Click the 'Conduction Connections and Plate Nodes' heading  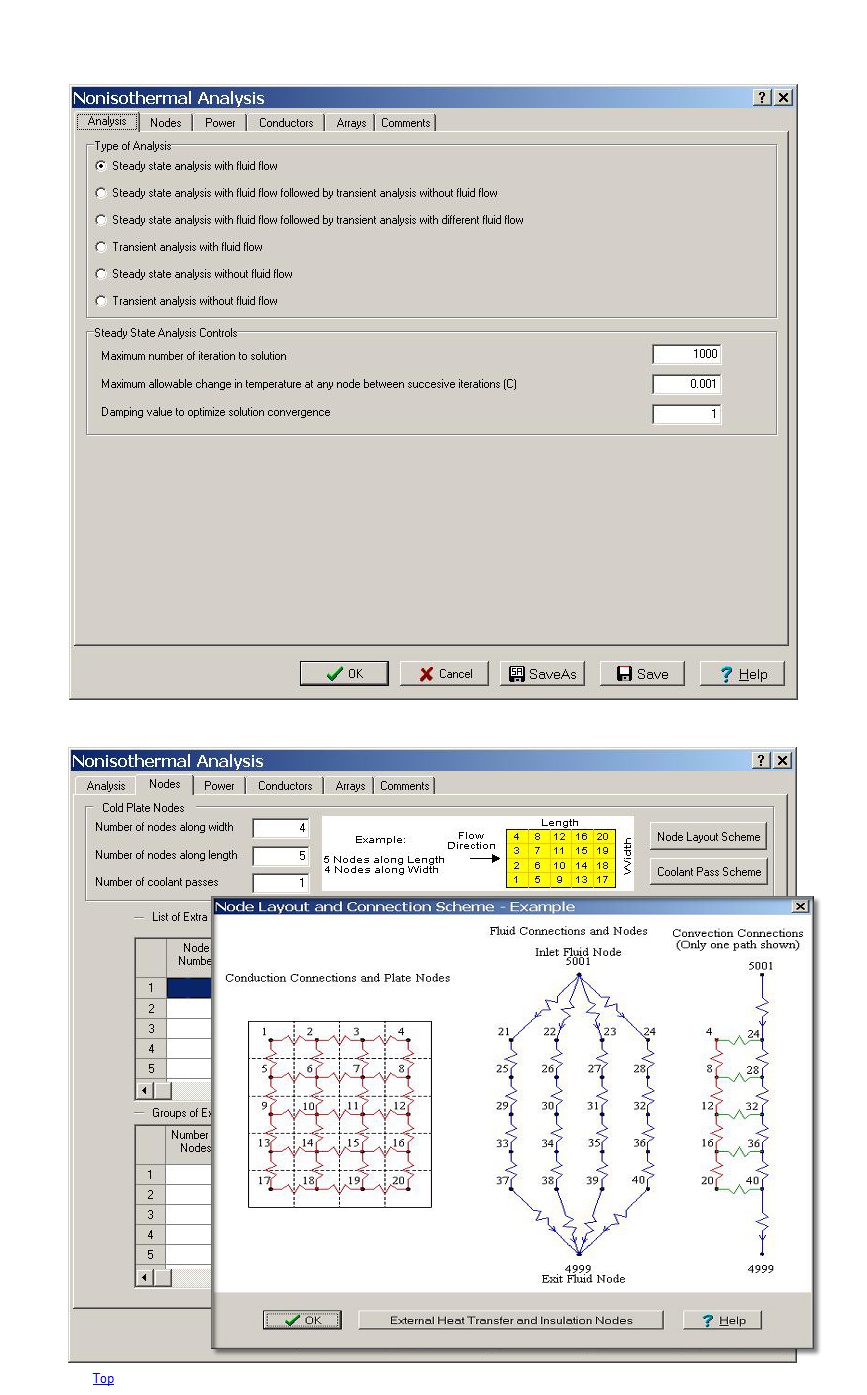pos(338,978)
